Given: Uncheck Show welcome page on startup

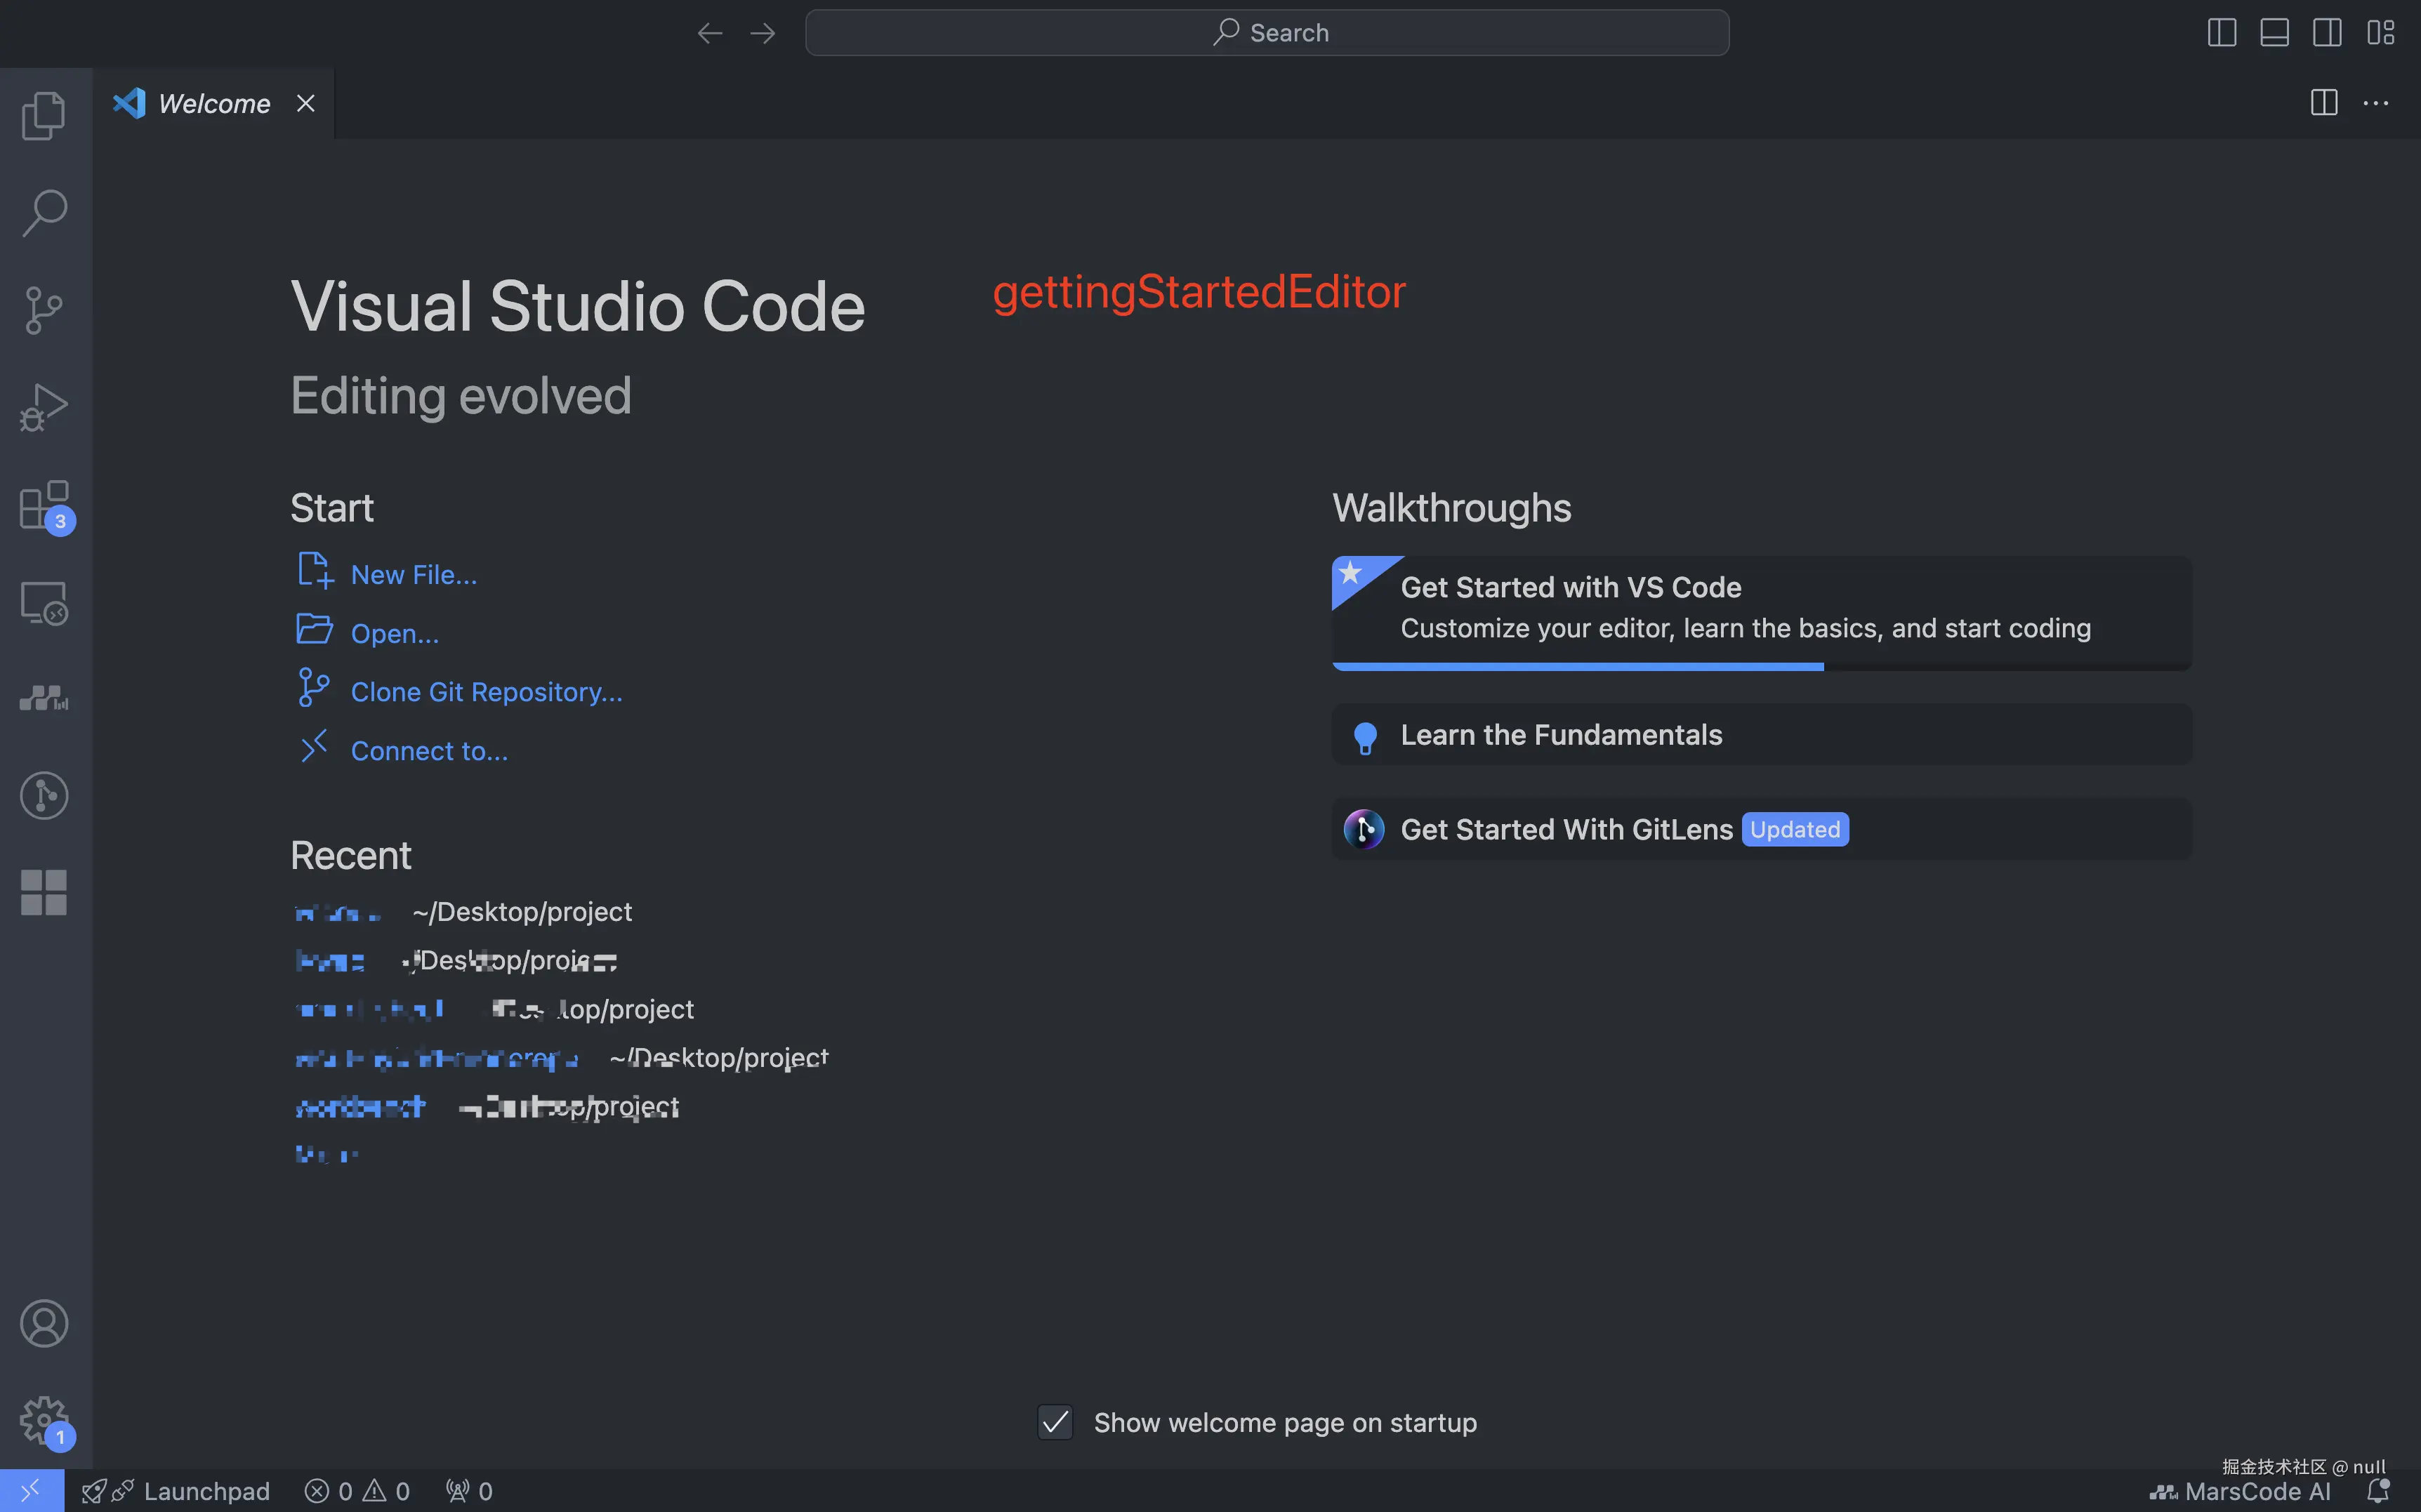Looking at the screenshot, I should point(1055,1422).
